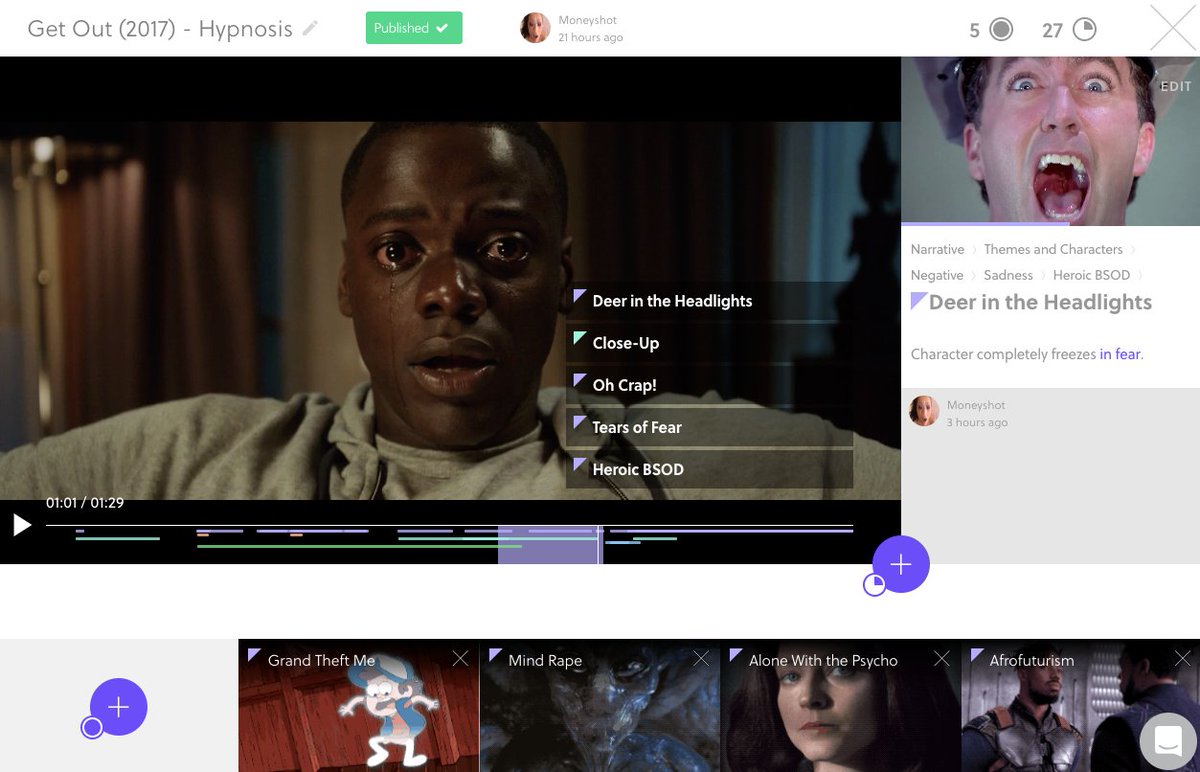Toggle the Published status button
The height and width of the screenshot is (772, 1200).
(412, 28)
